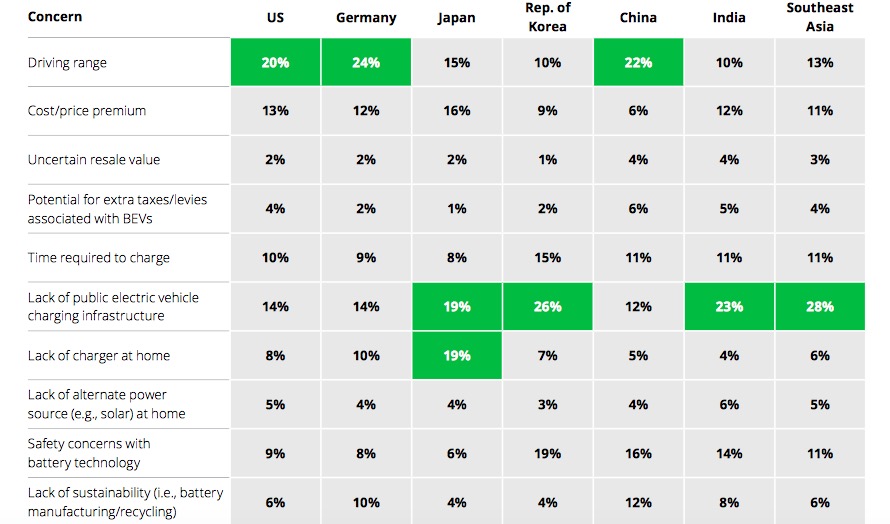Click China's 16% battery safety cell
This screenshot has height=524, width=890.
(x=638, y=453)
